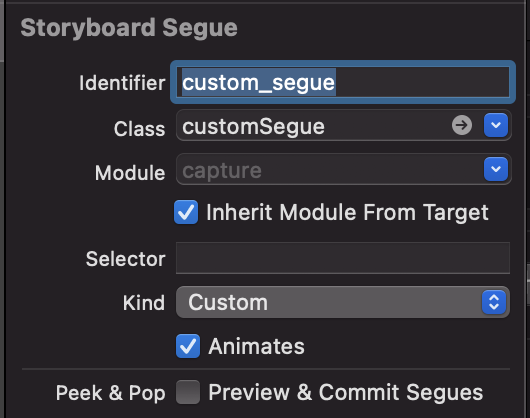Click the Selector label

pyautogui.click(x=125, y=259)
